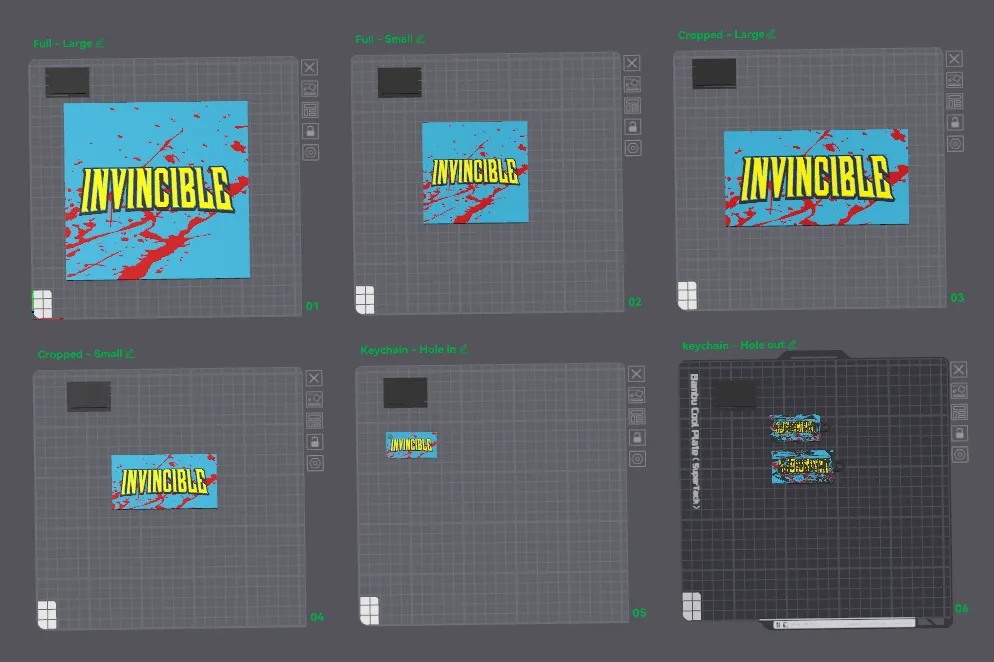
Task: Auto-orient objects on plate 05
Action: pos(636,394)
